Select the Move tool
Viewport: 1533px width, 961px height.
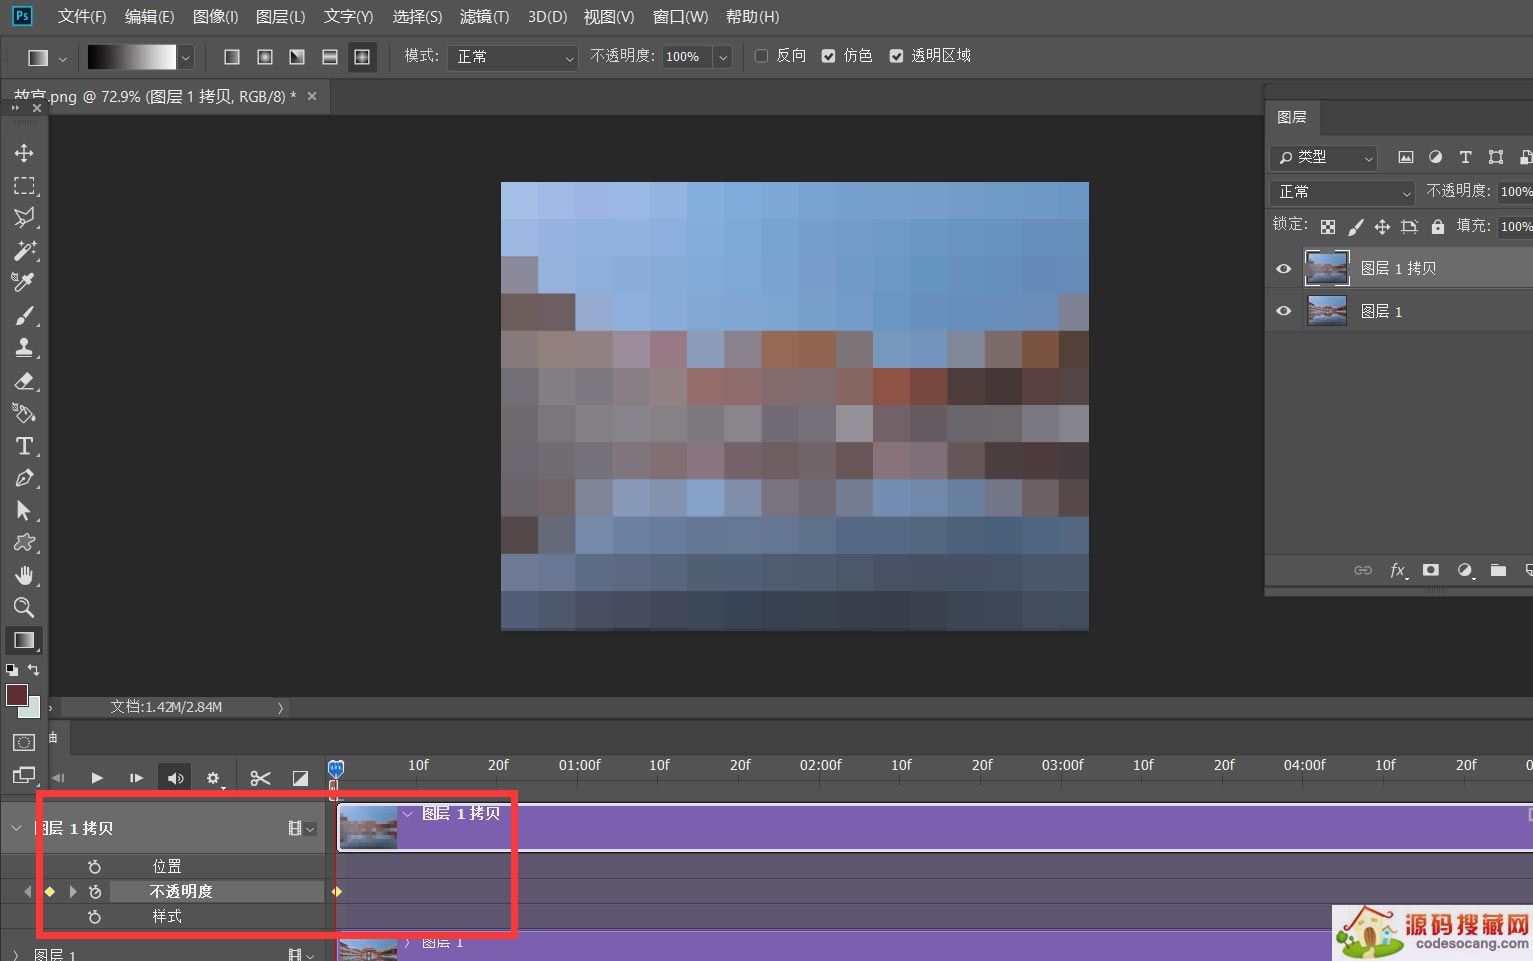tap(24, 153)
